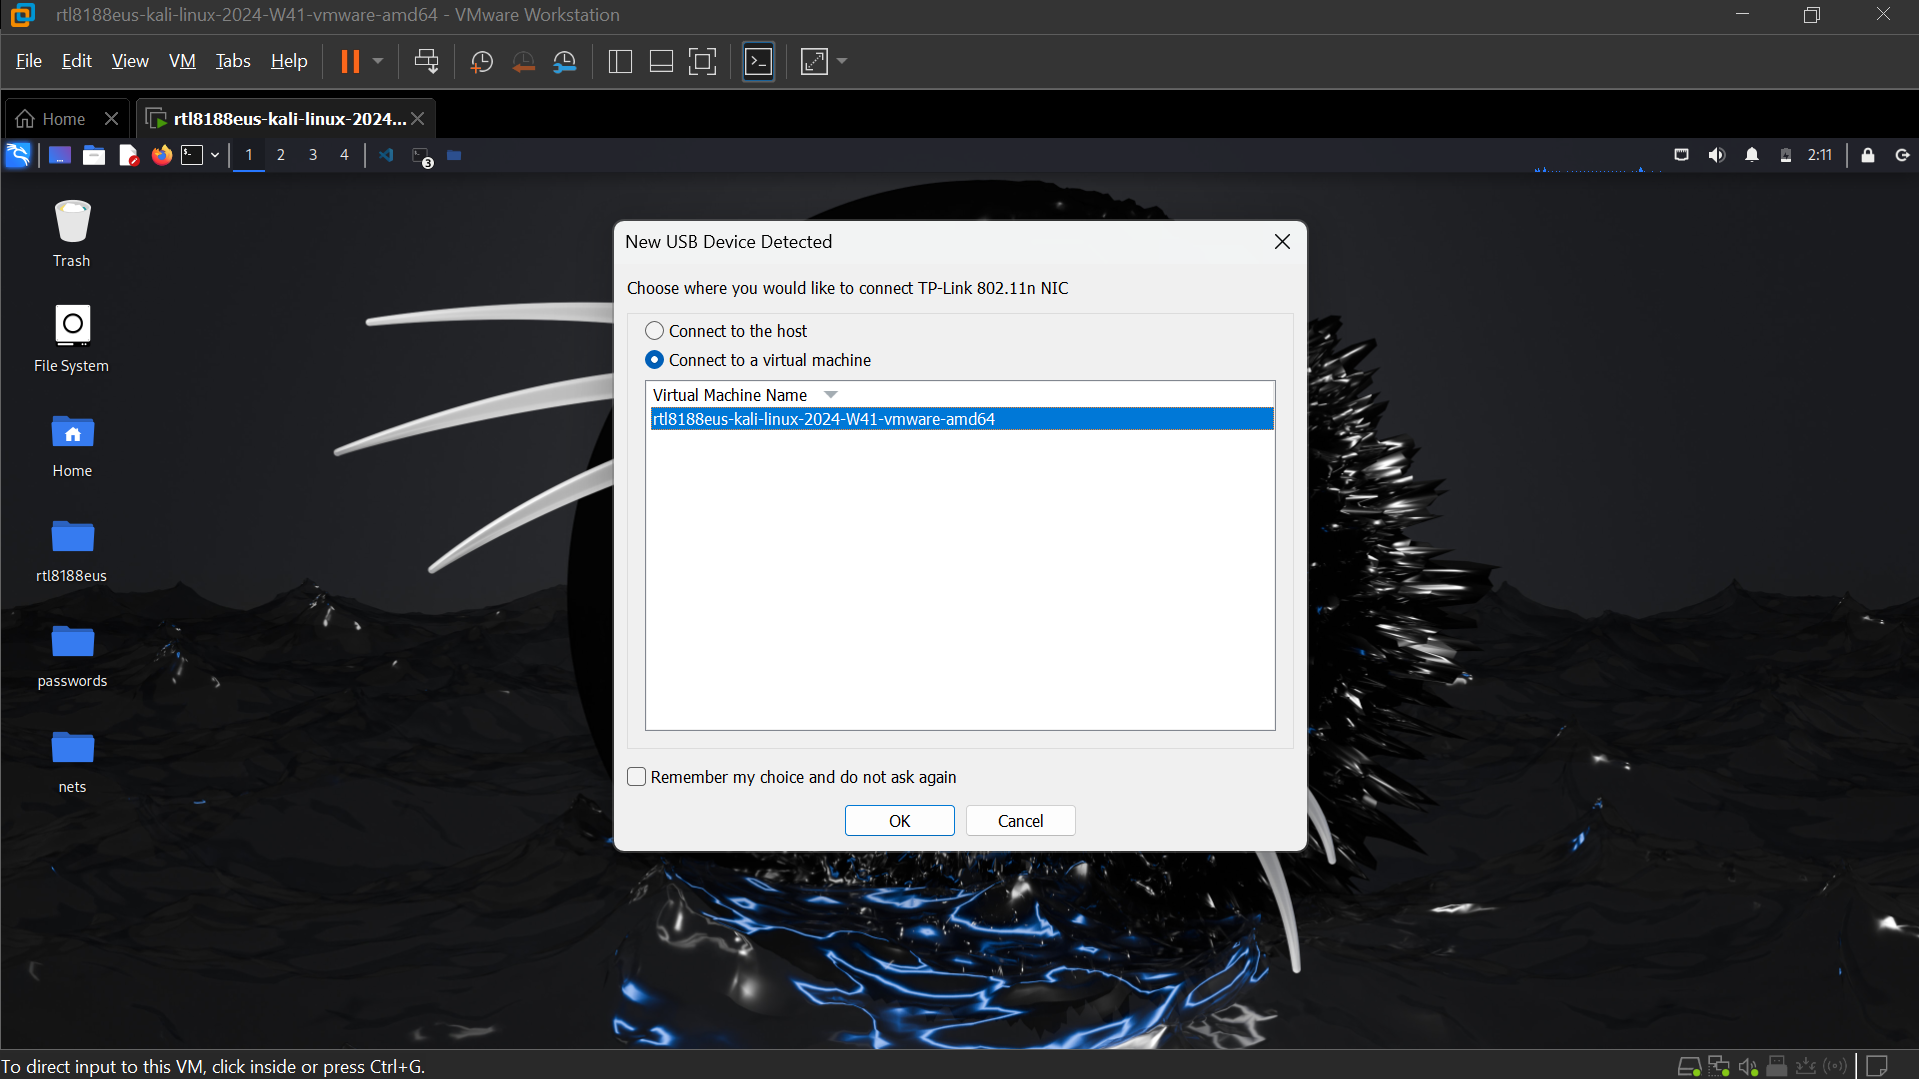This screenshot has width=1919, height=1079.
Task: Click the sound card status bar icon
Action: click(1748, 1066)
